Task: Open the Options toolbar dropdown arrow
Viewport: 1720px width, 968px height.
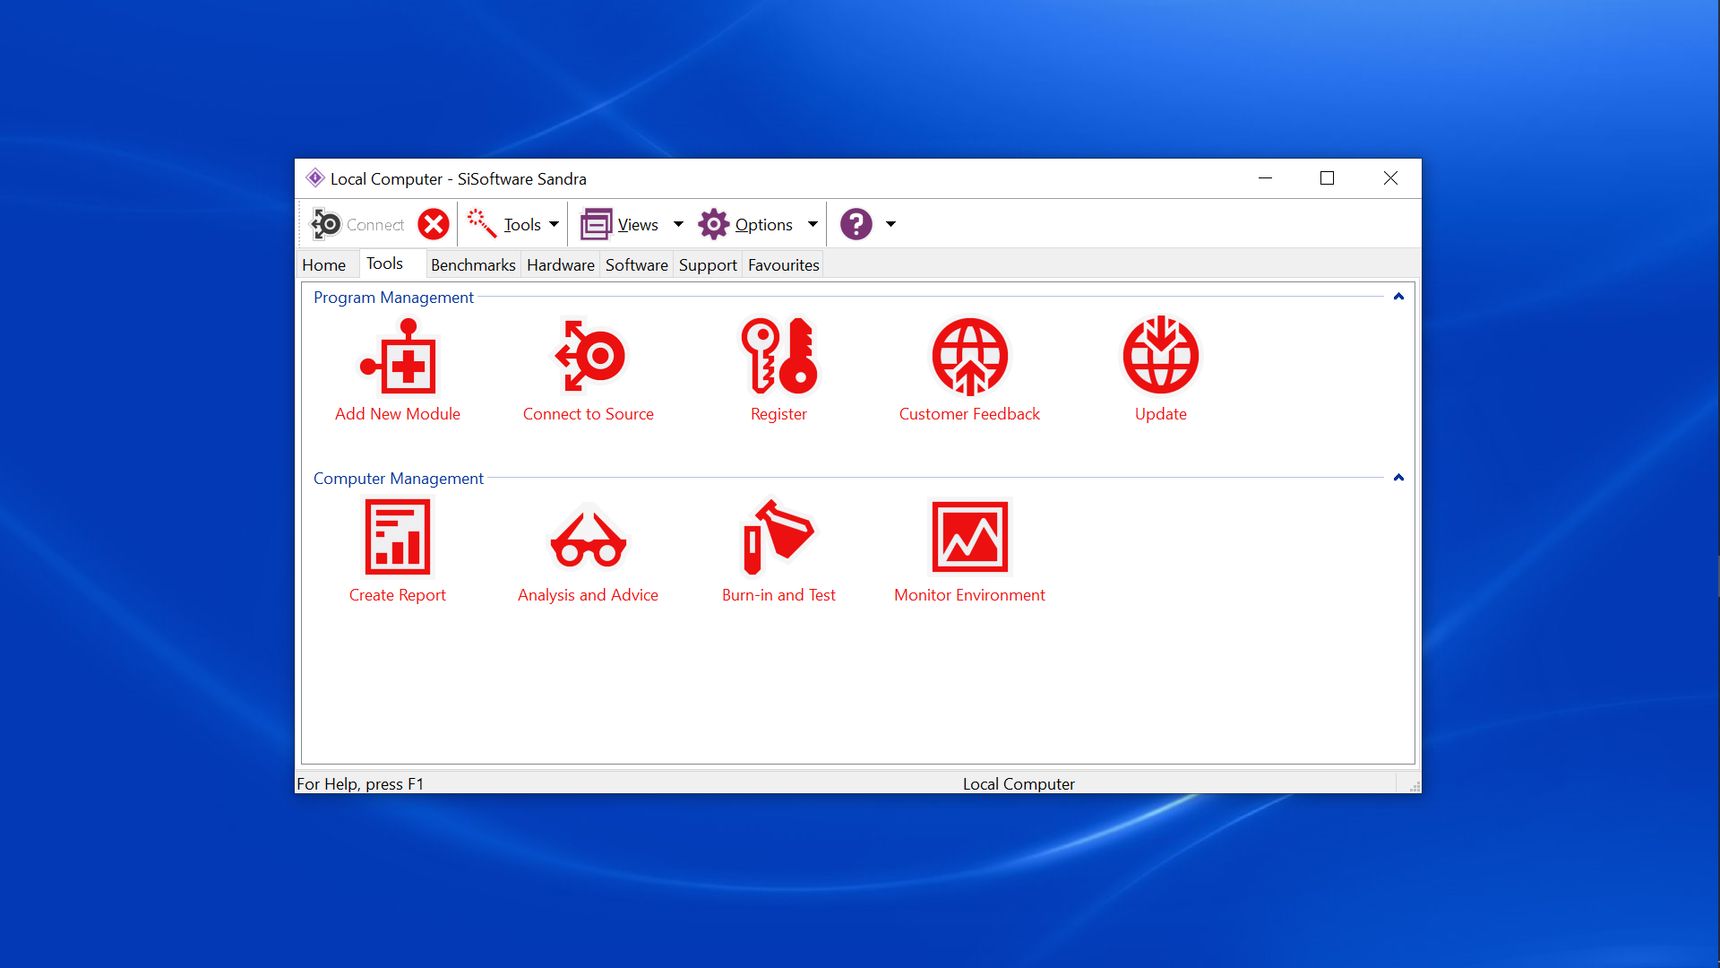Action: (813, 224)
